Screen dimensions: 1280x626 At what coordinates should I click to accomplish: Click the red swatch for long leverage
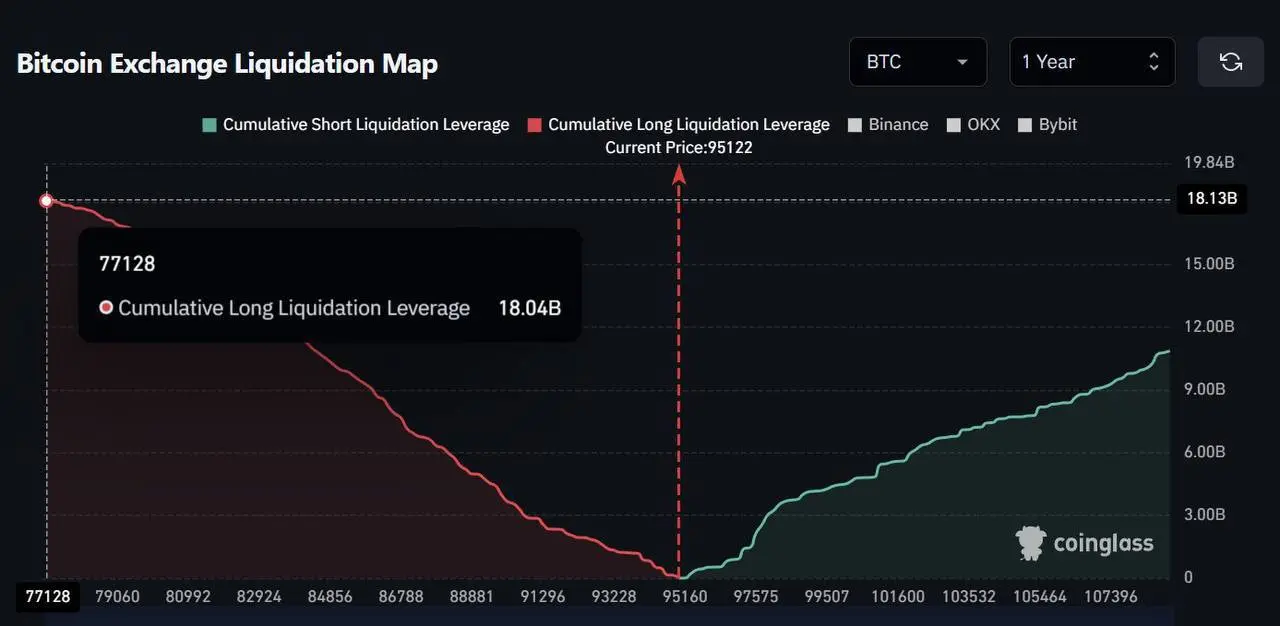pyautogui.click(x=534, y=125)
